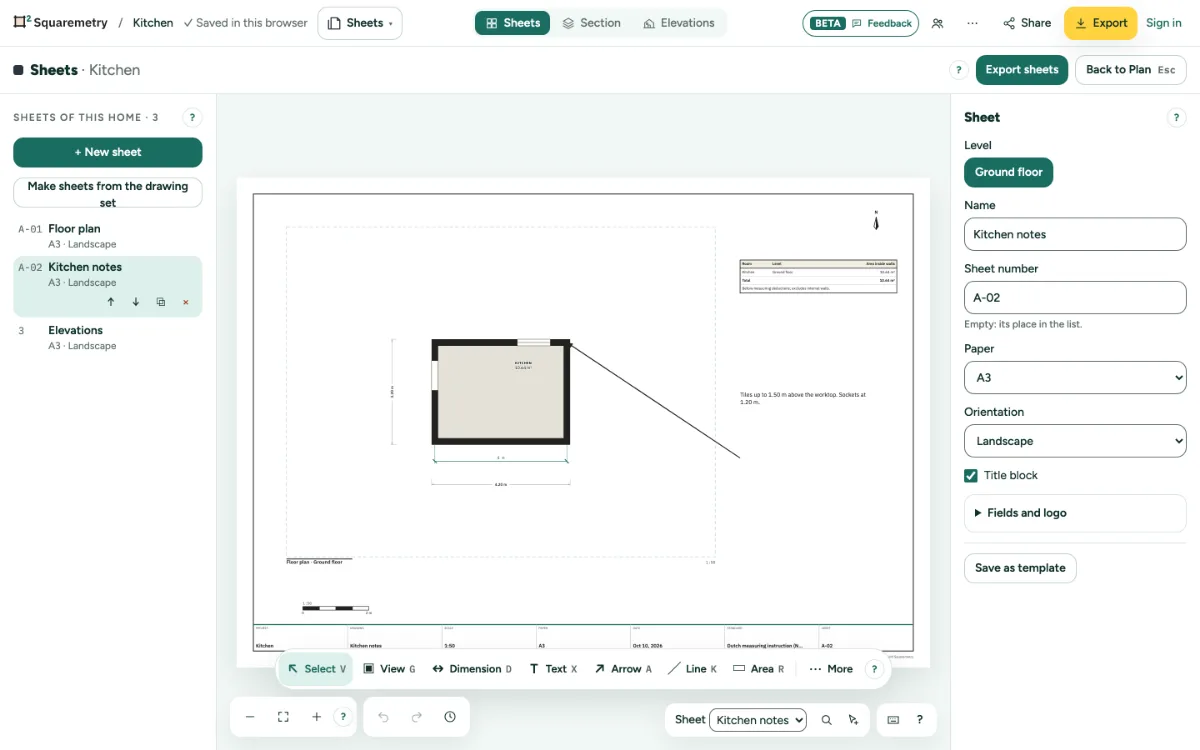Open the version history clock
Viewport: 1200px width, 750px height.
(450, 717)
